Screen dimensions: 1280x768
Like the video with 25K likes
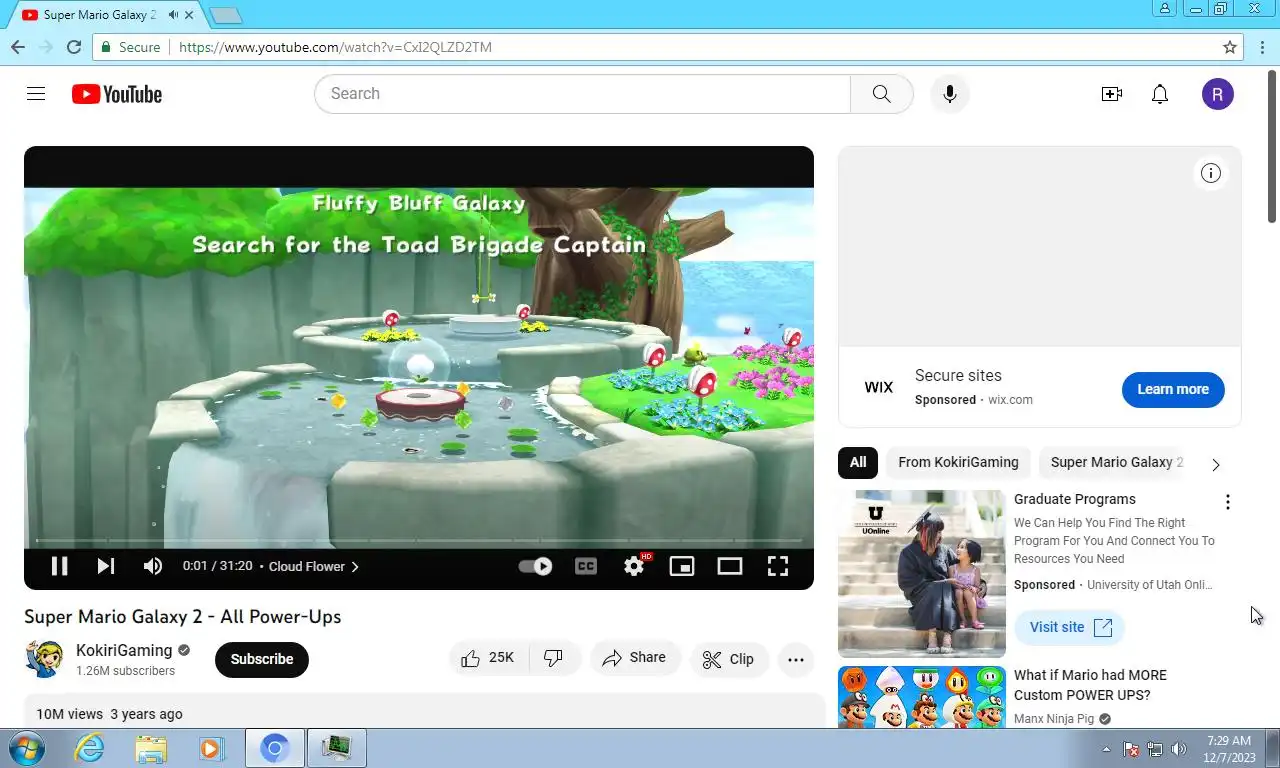(489, 658)
